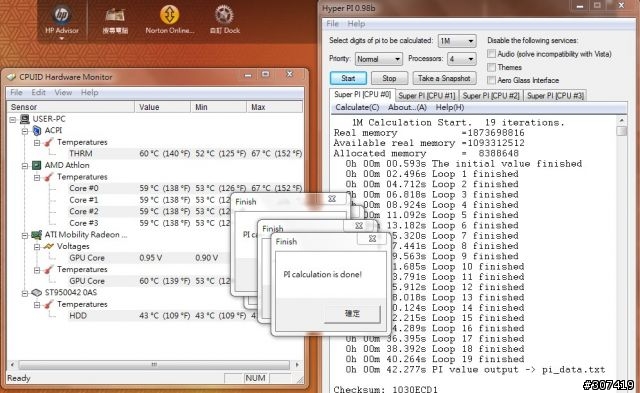Click the CPUID Hardware Monitor title bar icon
The height and width of the screenshot is (393, 640).
(11, 77)
